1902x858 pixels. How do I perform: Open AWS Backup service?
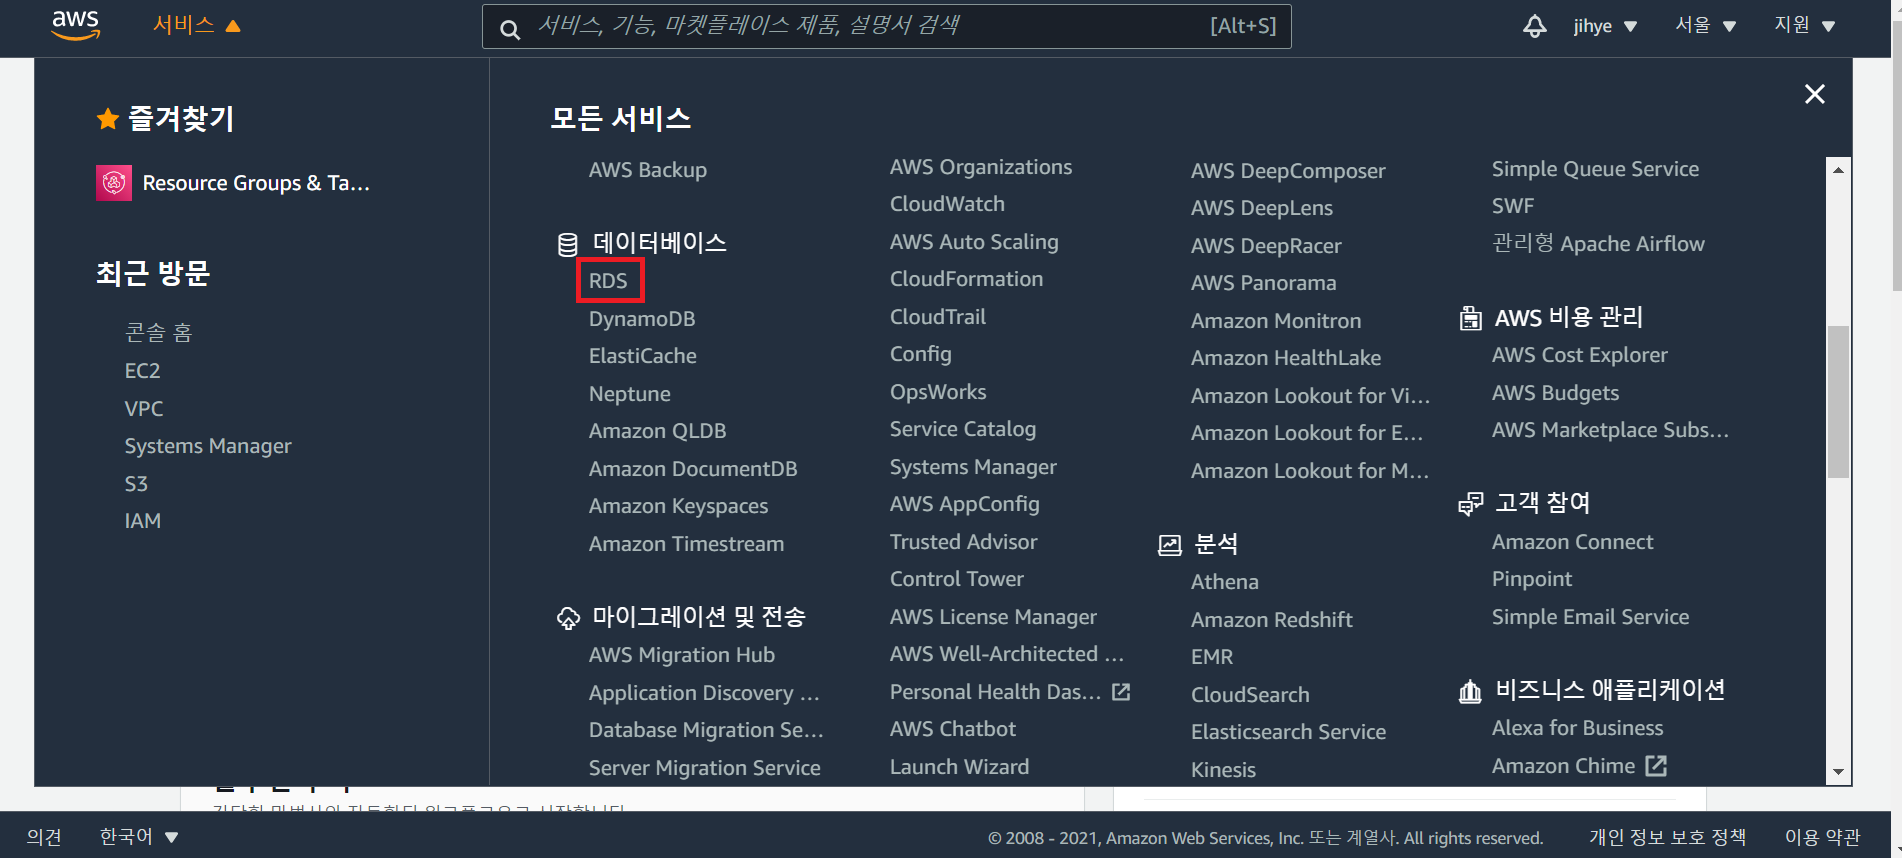coord(648,170)
